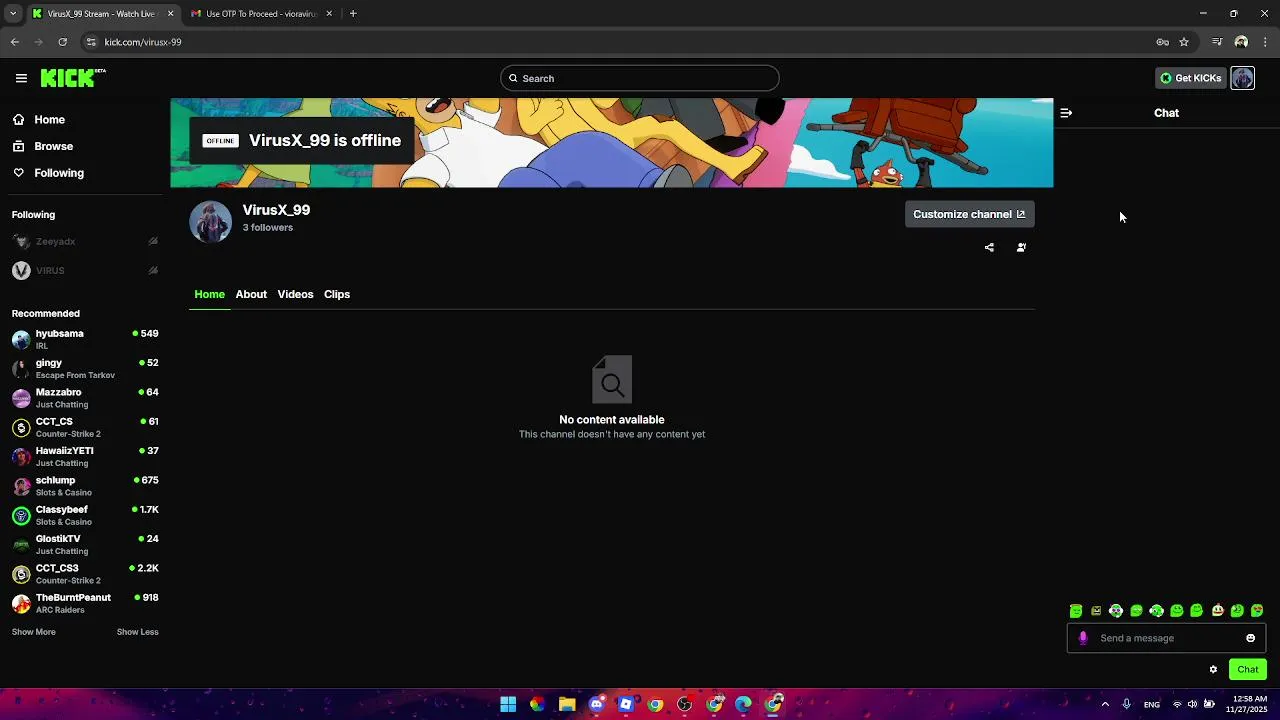This screenshot has width=1280, height=720.
Task: Open Microsoft Edge from taskbar
Action: 743,704
